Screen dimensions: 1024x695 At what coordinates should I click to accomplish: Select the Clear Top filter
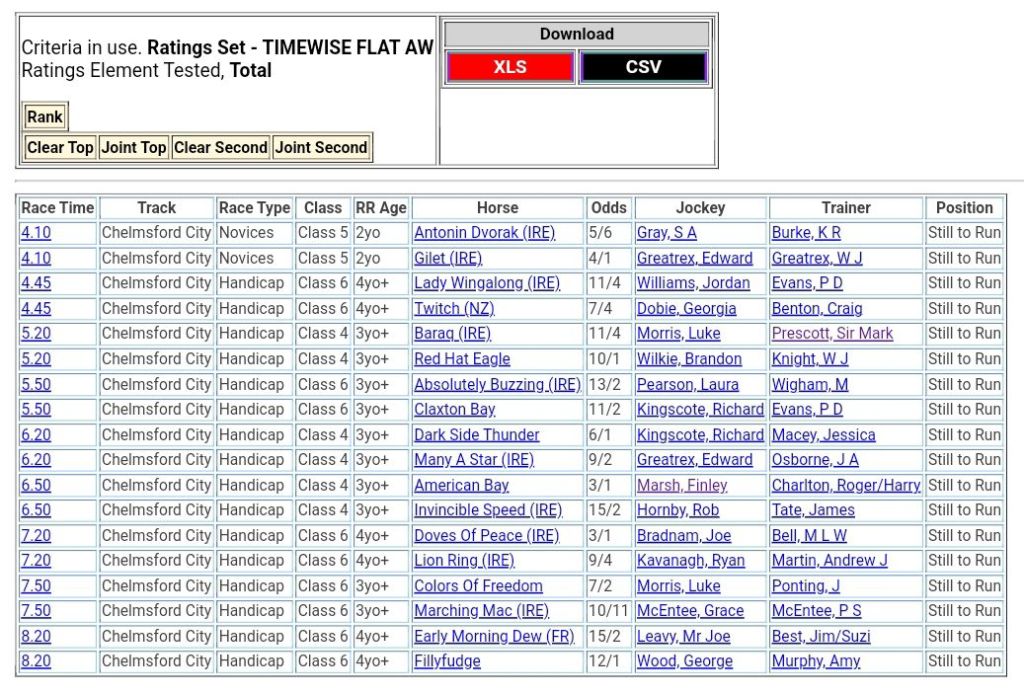(60, 147)
